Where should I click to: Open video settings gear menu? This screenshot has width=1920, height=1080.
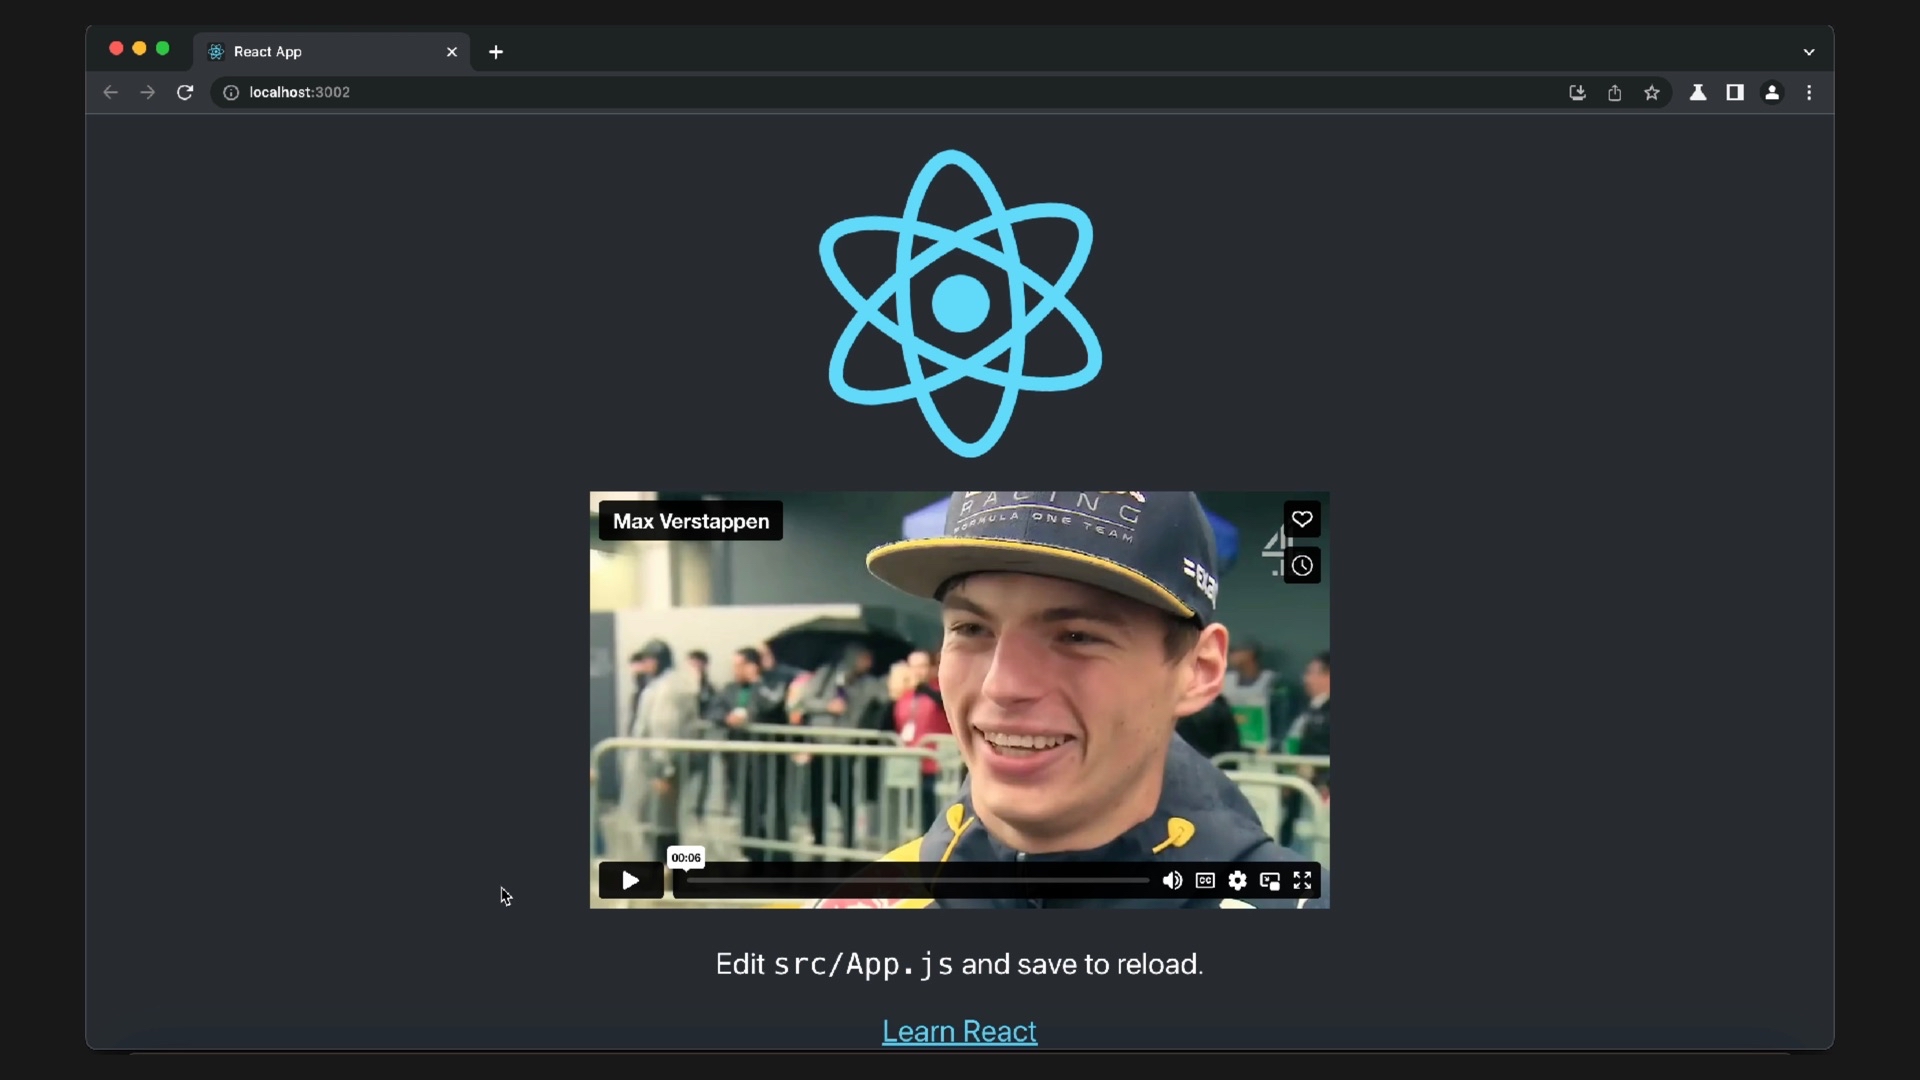pyautogui.click(x=1237, y=880)
